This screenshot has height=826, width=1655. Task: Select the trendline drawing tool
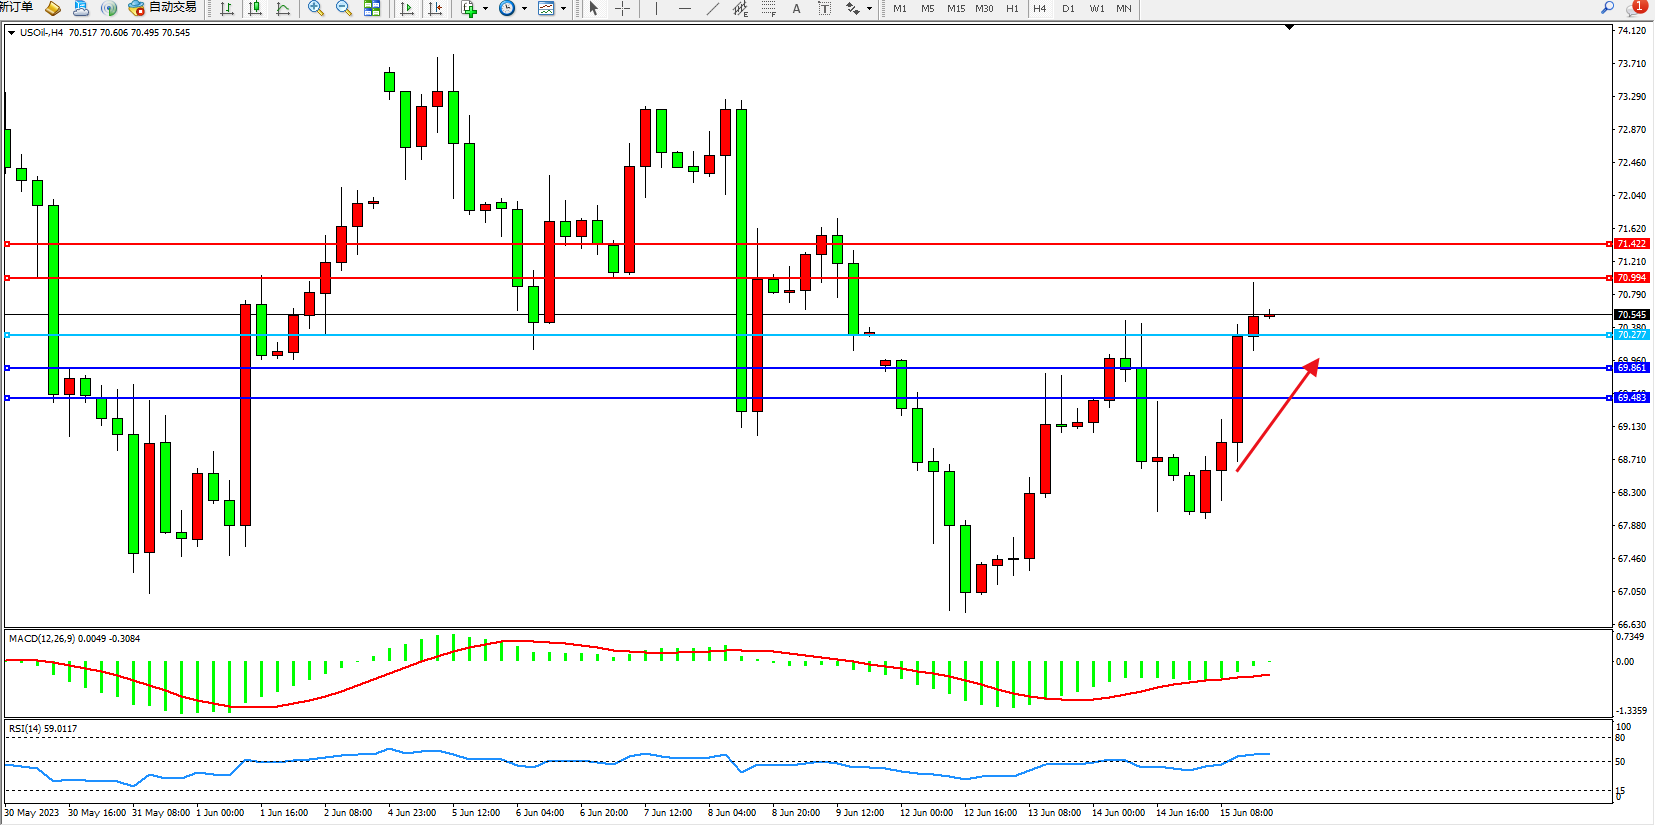712,8
